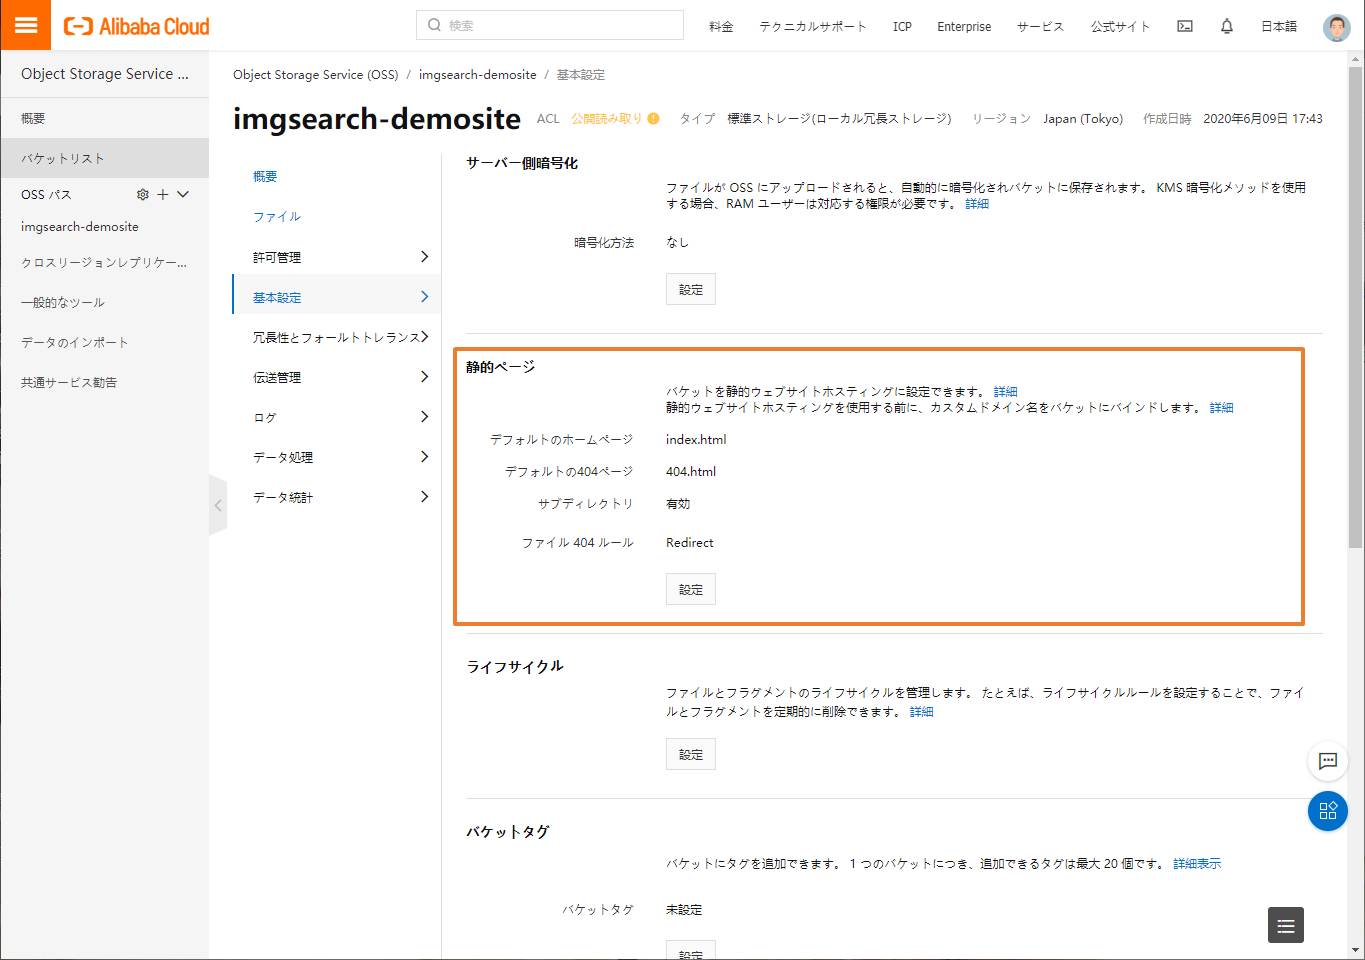This screenshot has height=960, width=1365.
Task: Open クロスリージョンレプリケー... in sidebar
Action: 104,263
